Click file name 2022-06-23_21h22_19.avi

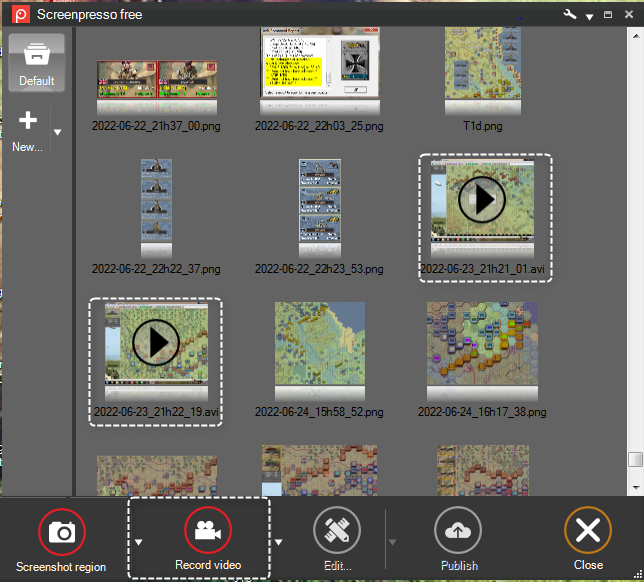click(x=156, y=412)
